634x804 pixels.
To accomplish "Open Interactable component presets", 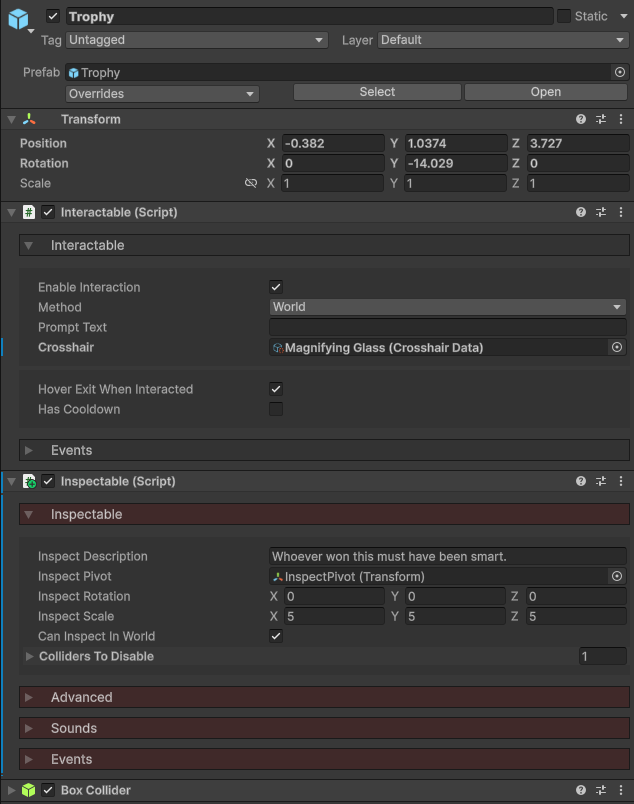I will [x=601, y=212].
